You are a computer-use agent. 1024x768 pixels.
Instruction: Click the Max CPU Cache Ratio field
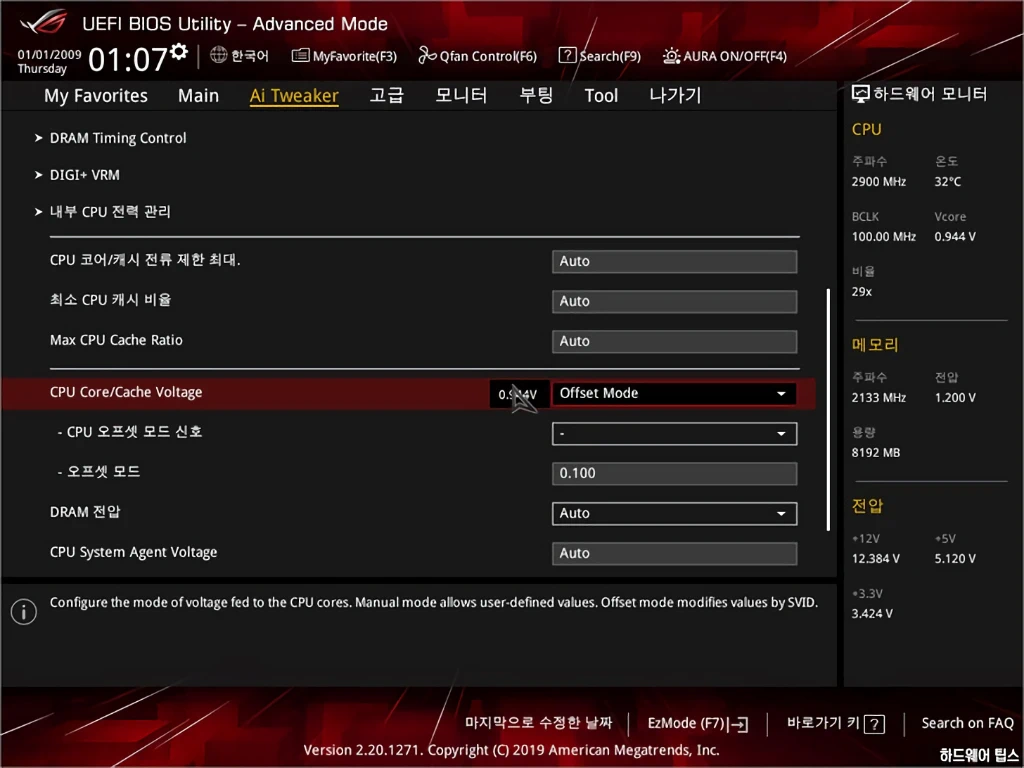(x=674, y=341)
